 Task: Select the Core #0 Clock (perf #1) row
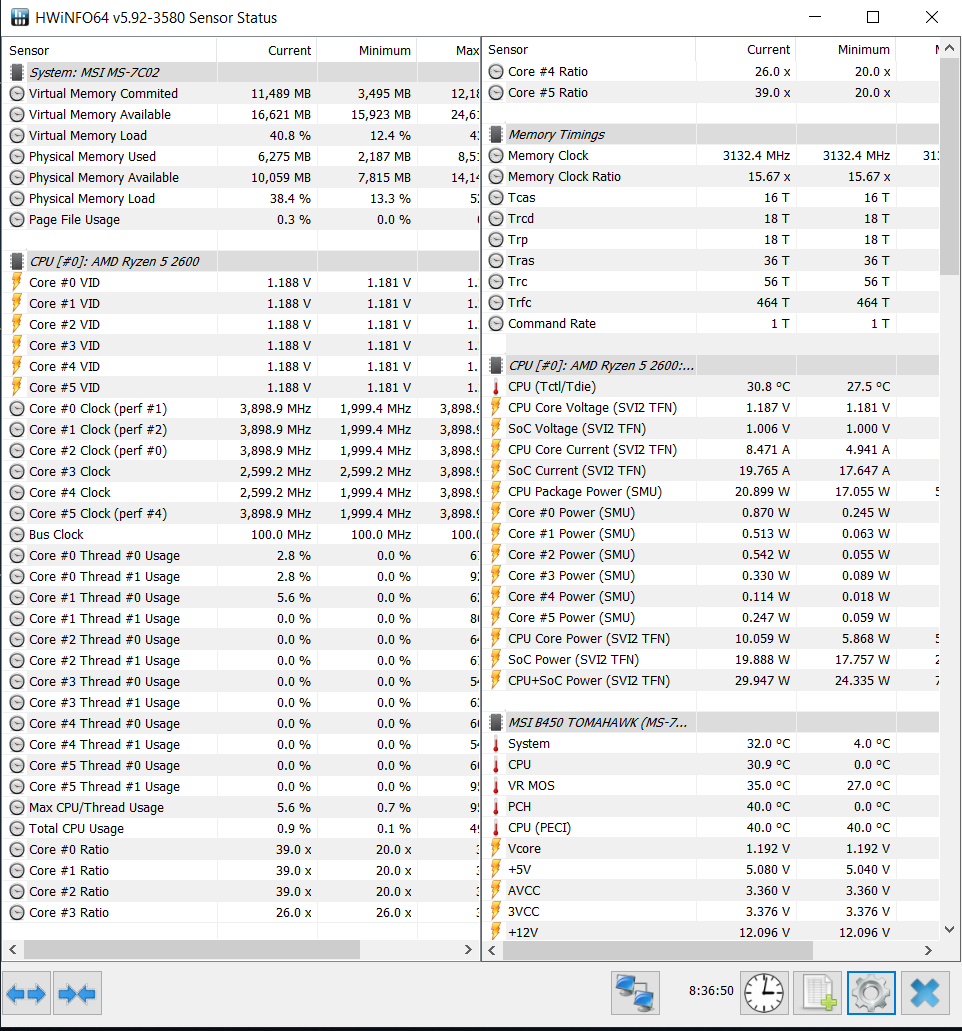coord(241,408)
